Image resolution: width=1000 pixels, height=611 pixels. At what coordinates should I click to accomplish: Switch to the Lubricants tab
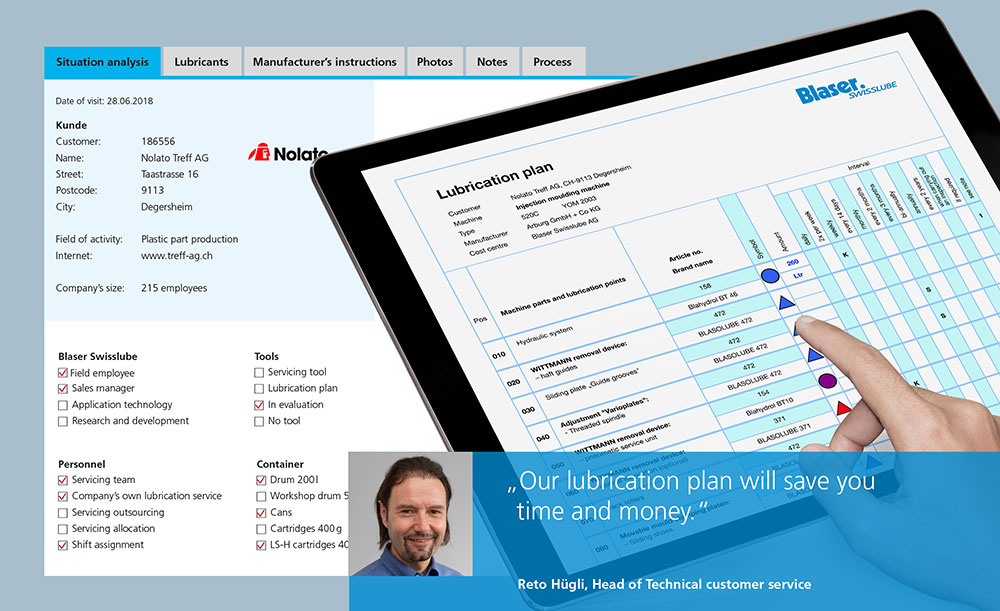[201, 62]
